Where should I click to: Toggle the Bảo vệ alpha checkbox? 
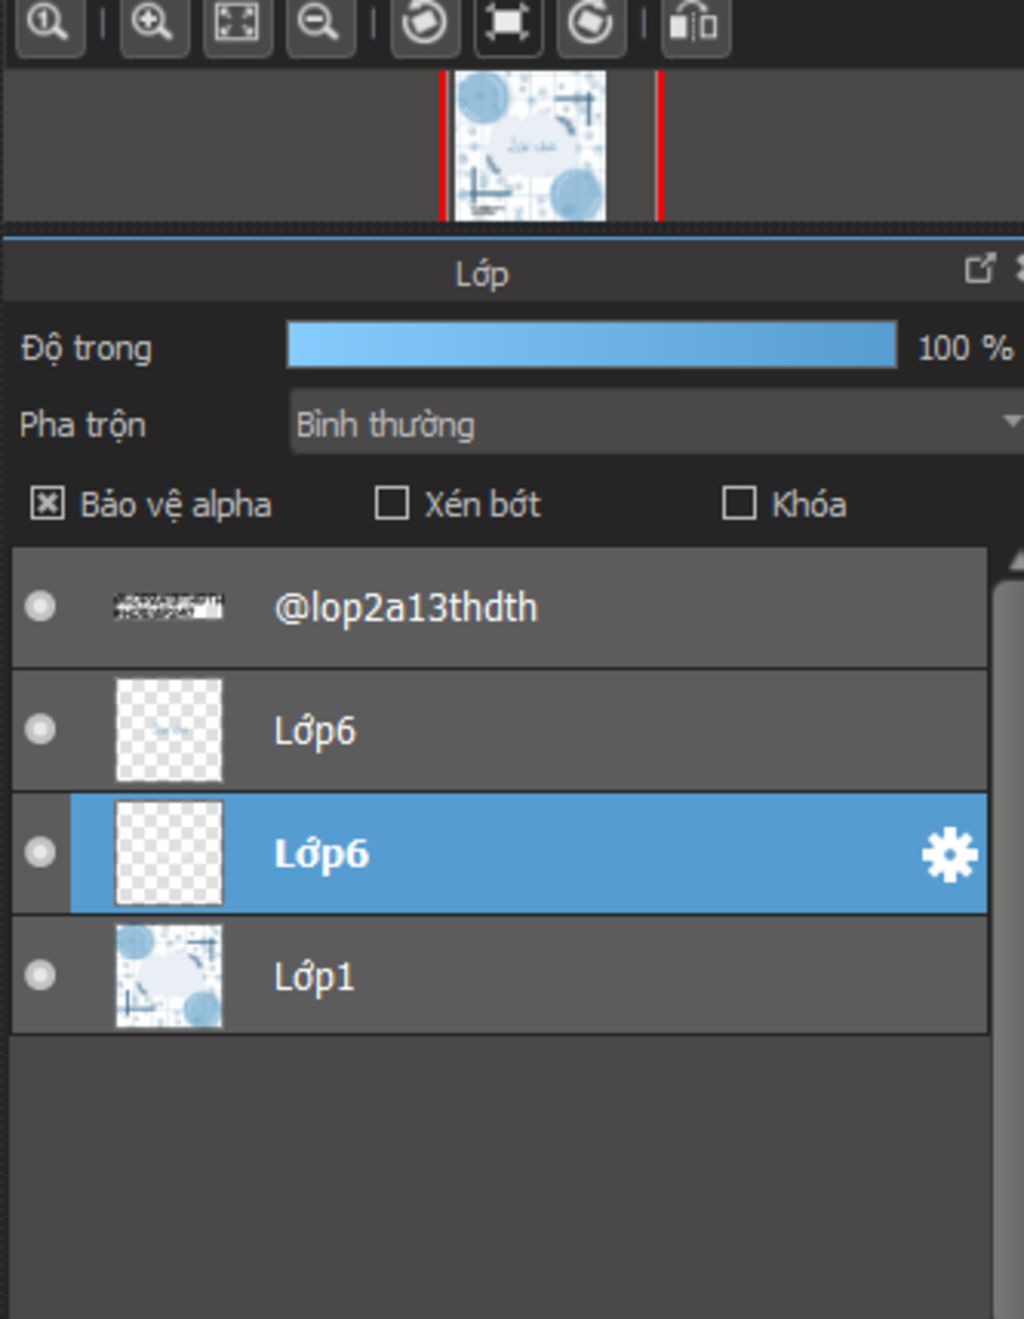coord(47,504)
